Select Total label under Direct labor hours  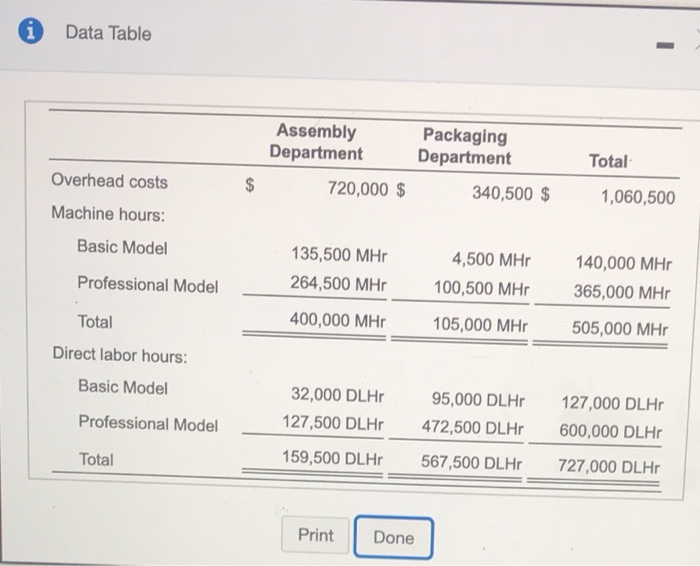click(96, 459)
